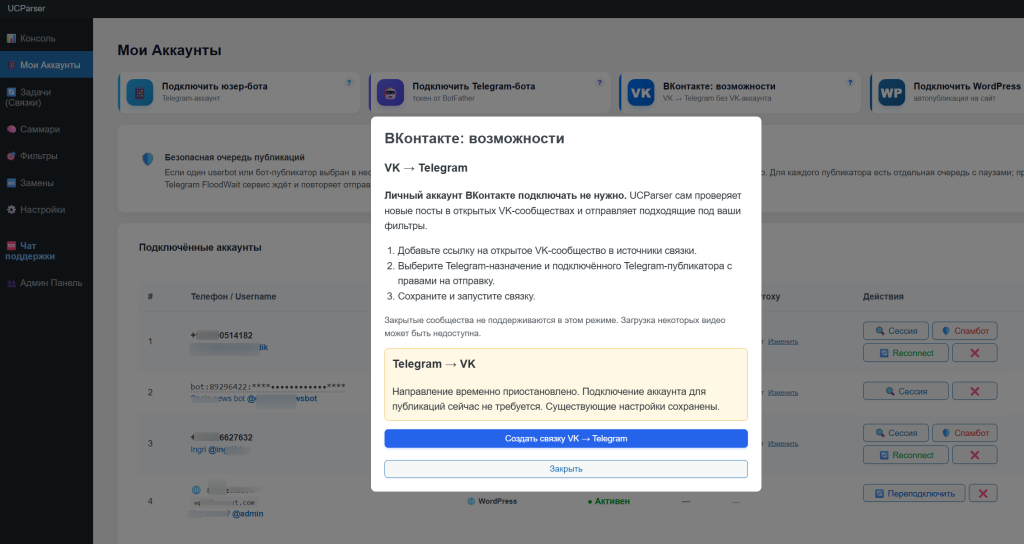Image resolution: width=1024 pixels, height=544 pixels.
Task: Delete WordPress account row 4 with X
Action: click(x=983, y=494)
